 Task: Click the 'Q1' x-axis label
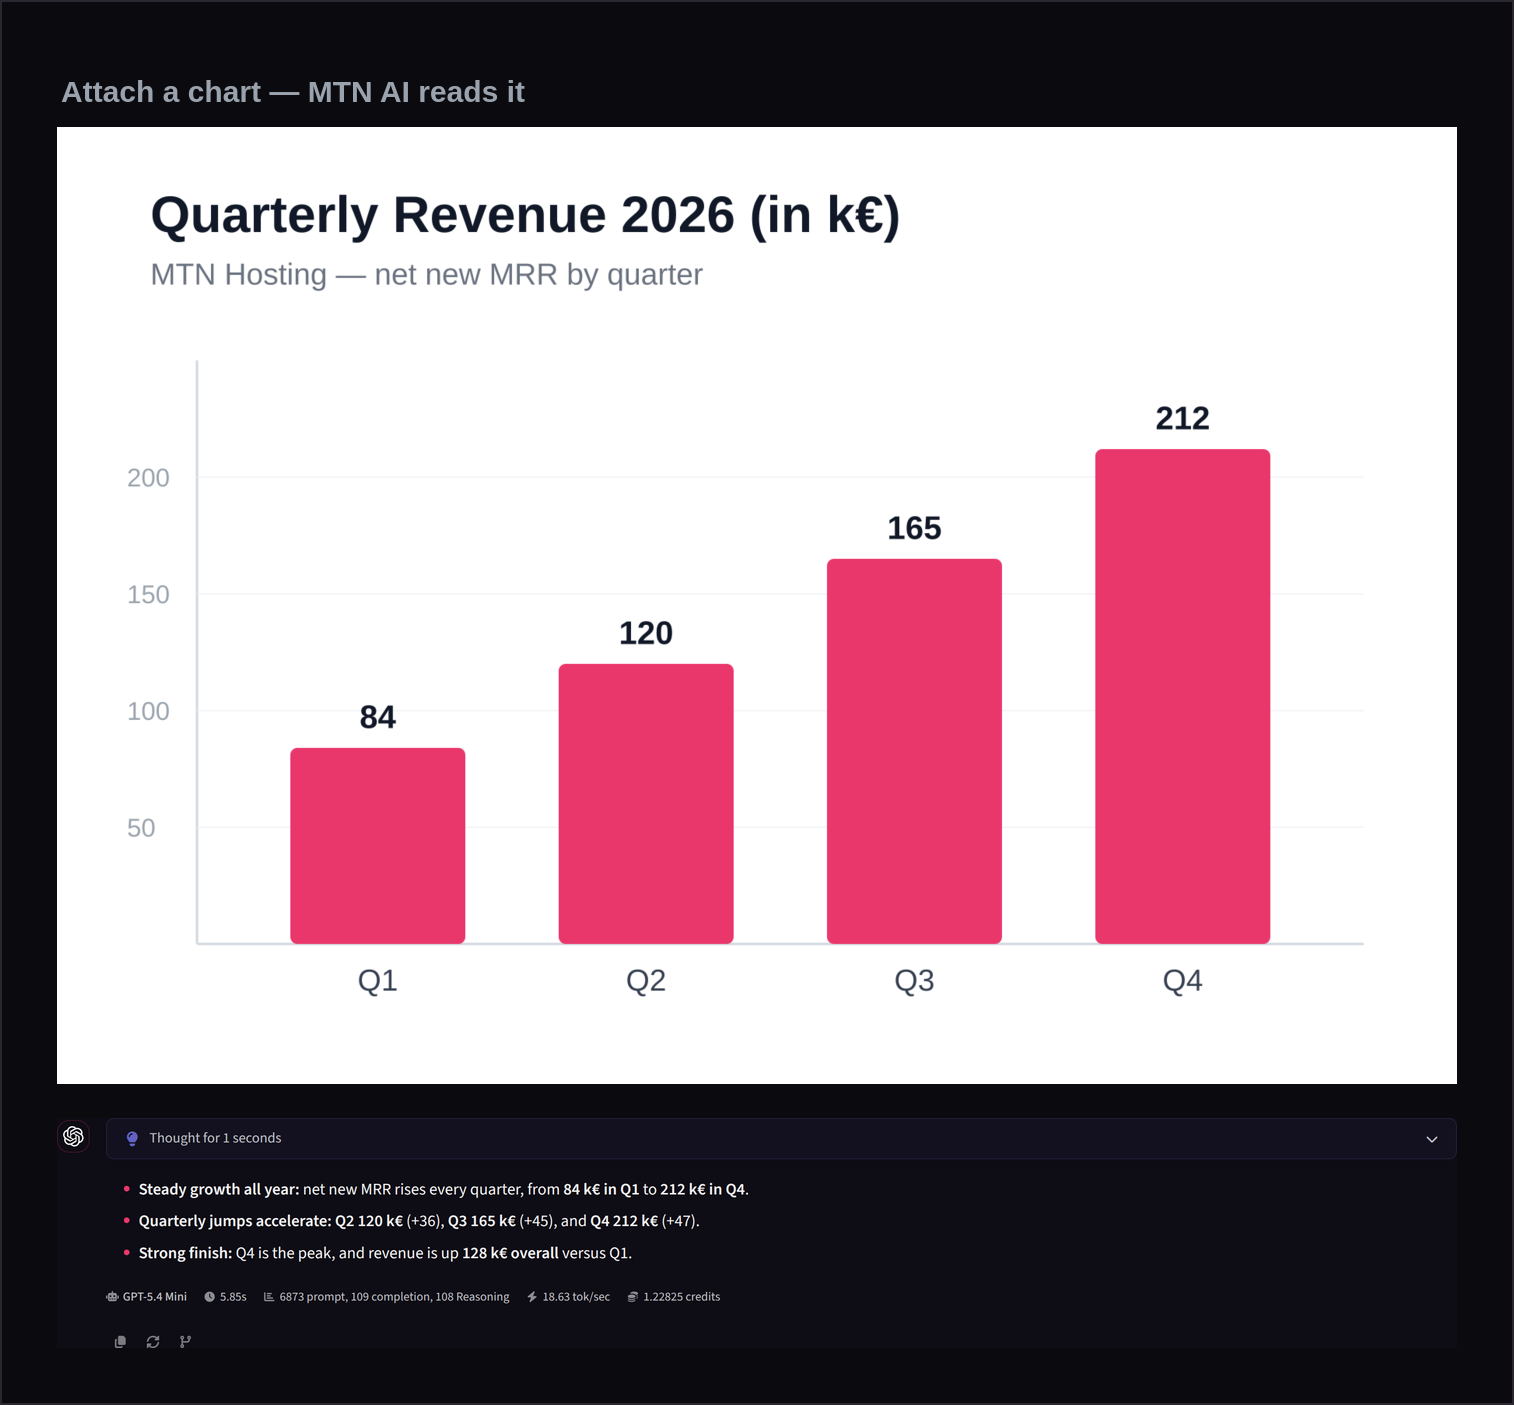point(378,980)
